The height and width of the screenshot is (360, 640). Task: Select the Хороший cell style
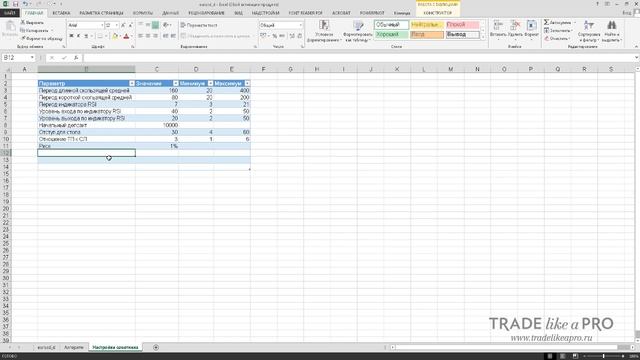click(391, 35)
